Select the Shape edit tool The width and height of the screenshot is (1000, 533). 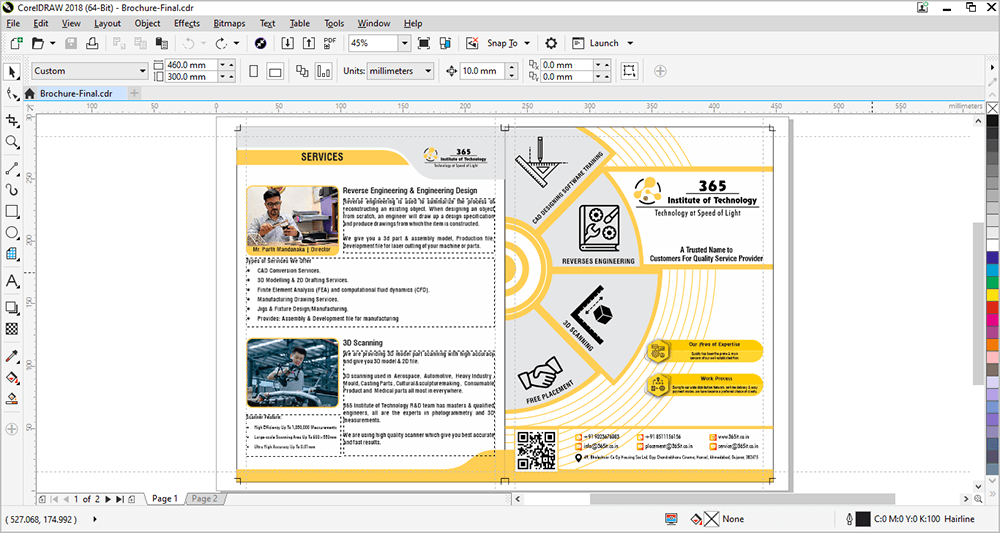[11, 94]
